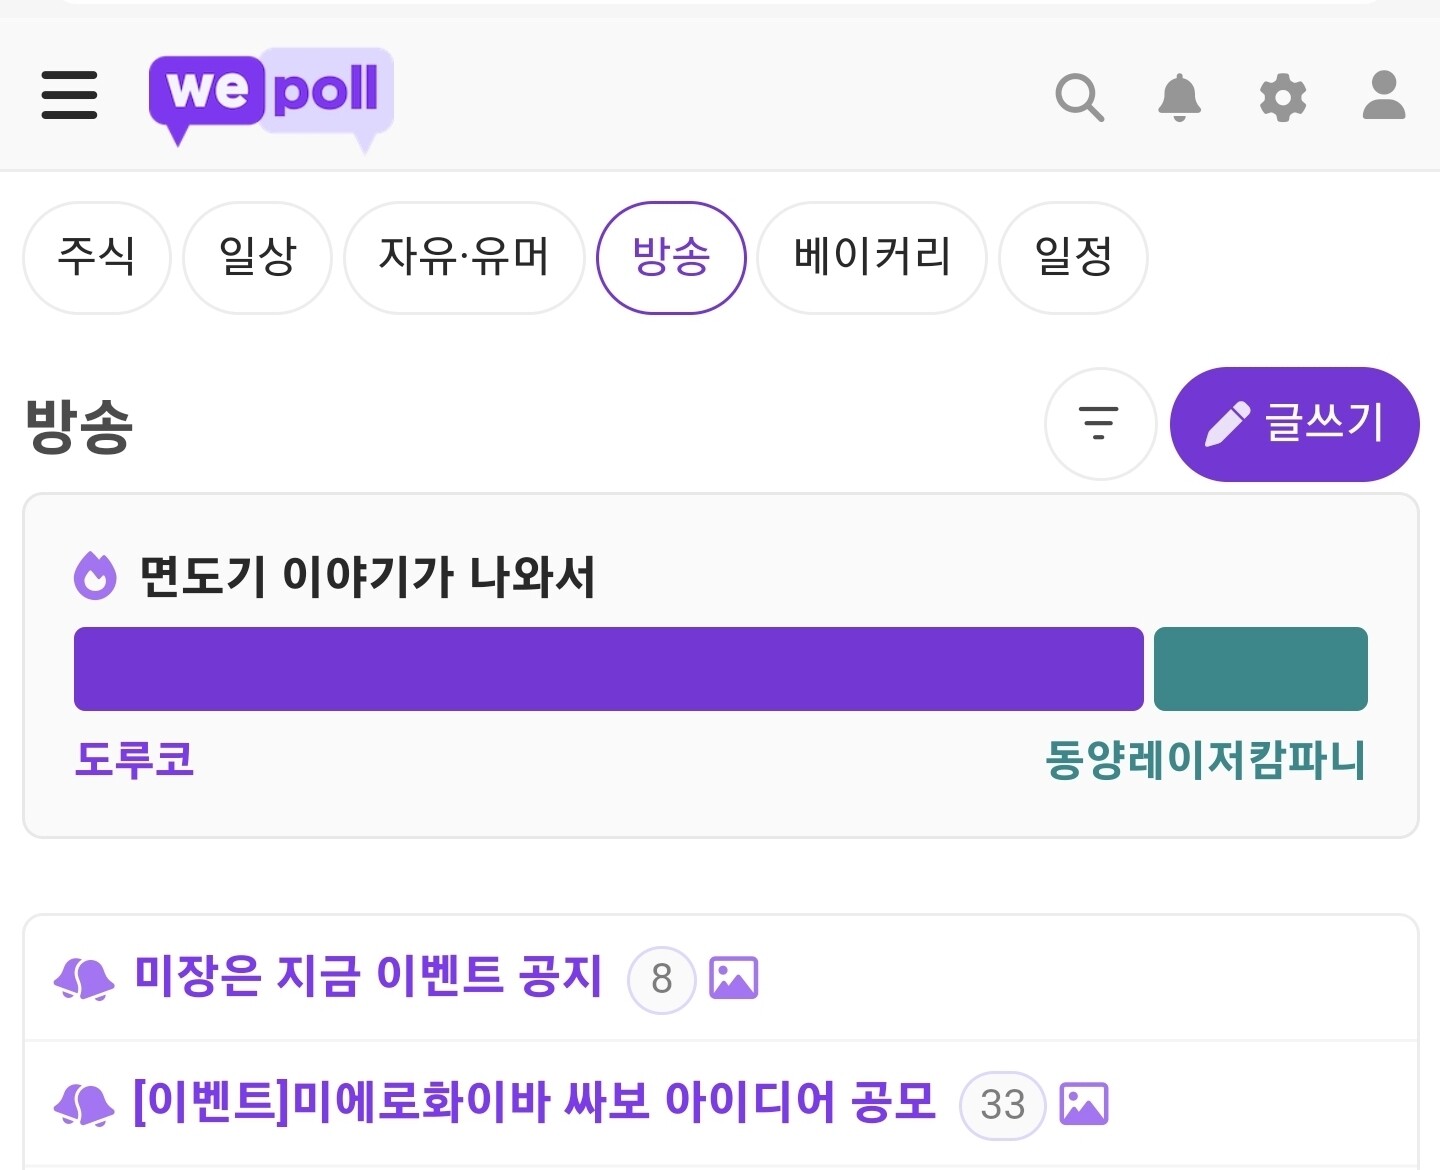Open 미장은 지금 이벤트 공지 post
This screenshot has height=1170, width=1440.
(368, 977)
